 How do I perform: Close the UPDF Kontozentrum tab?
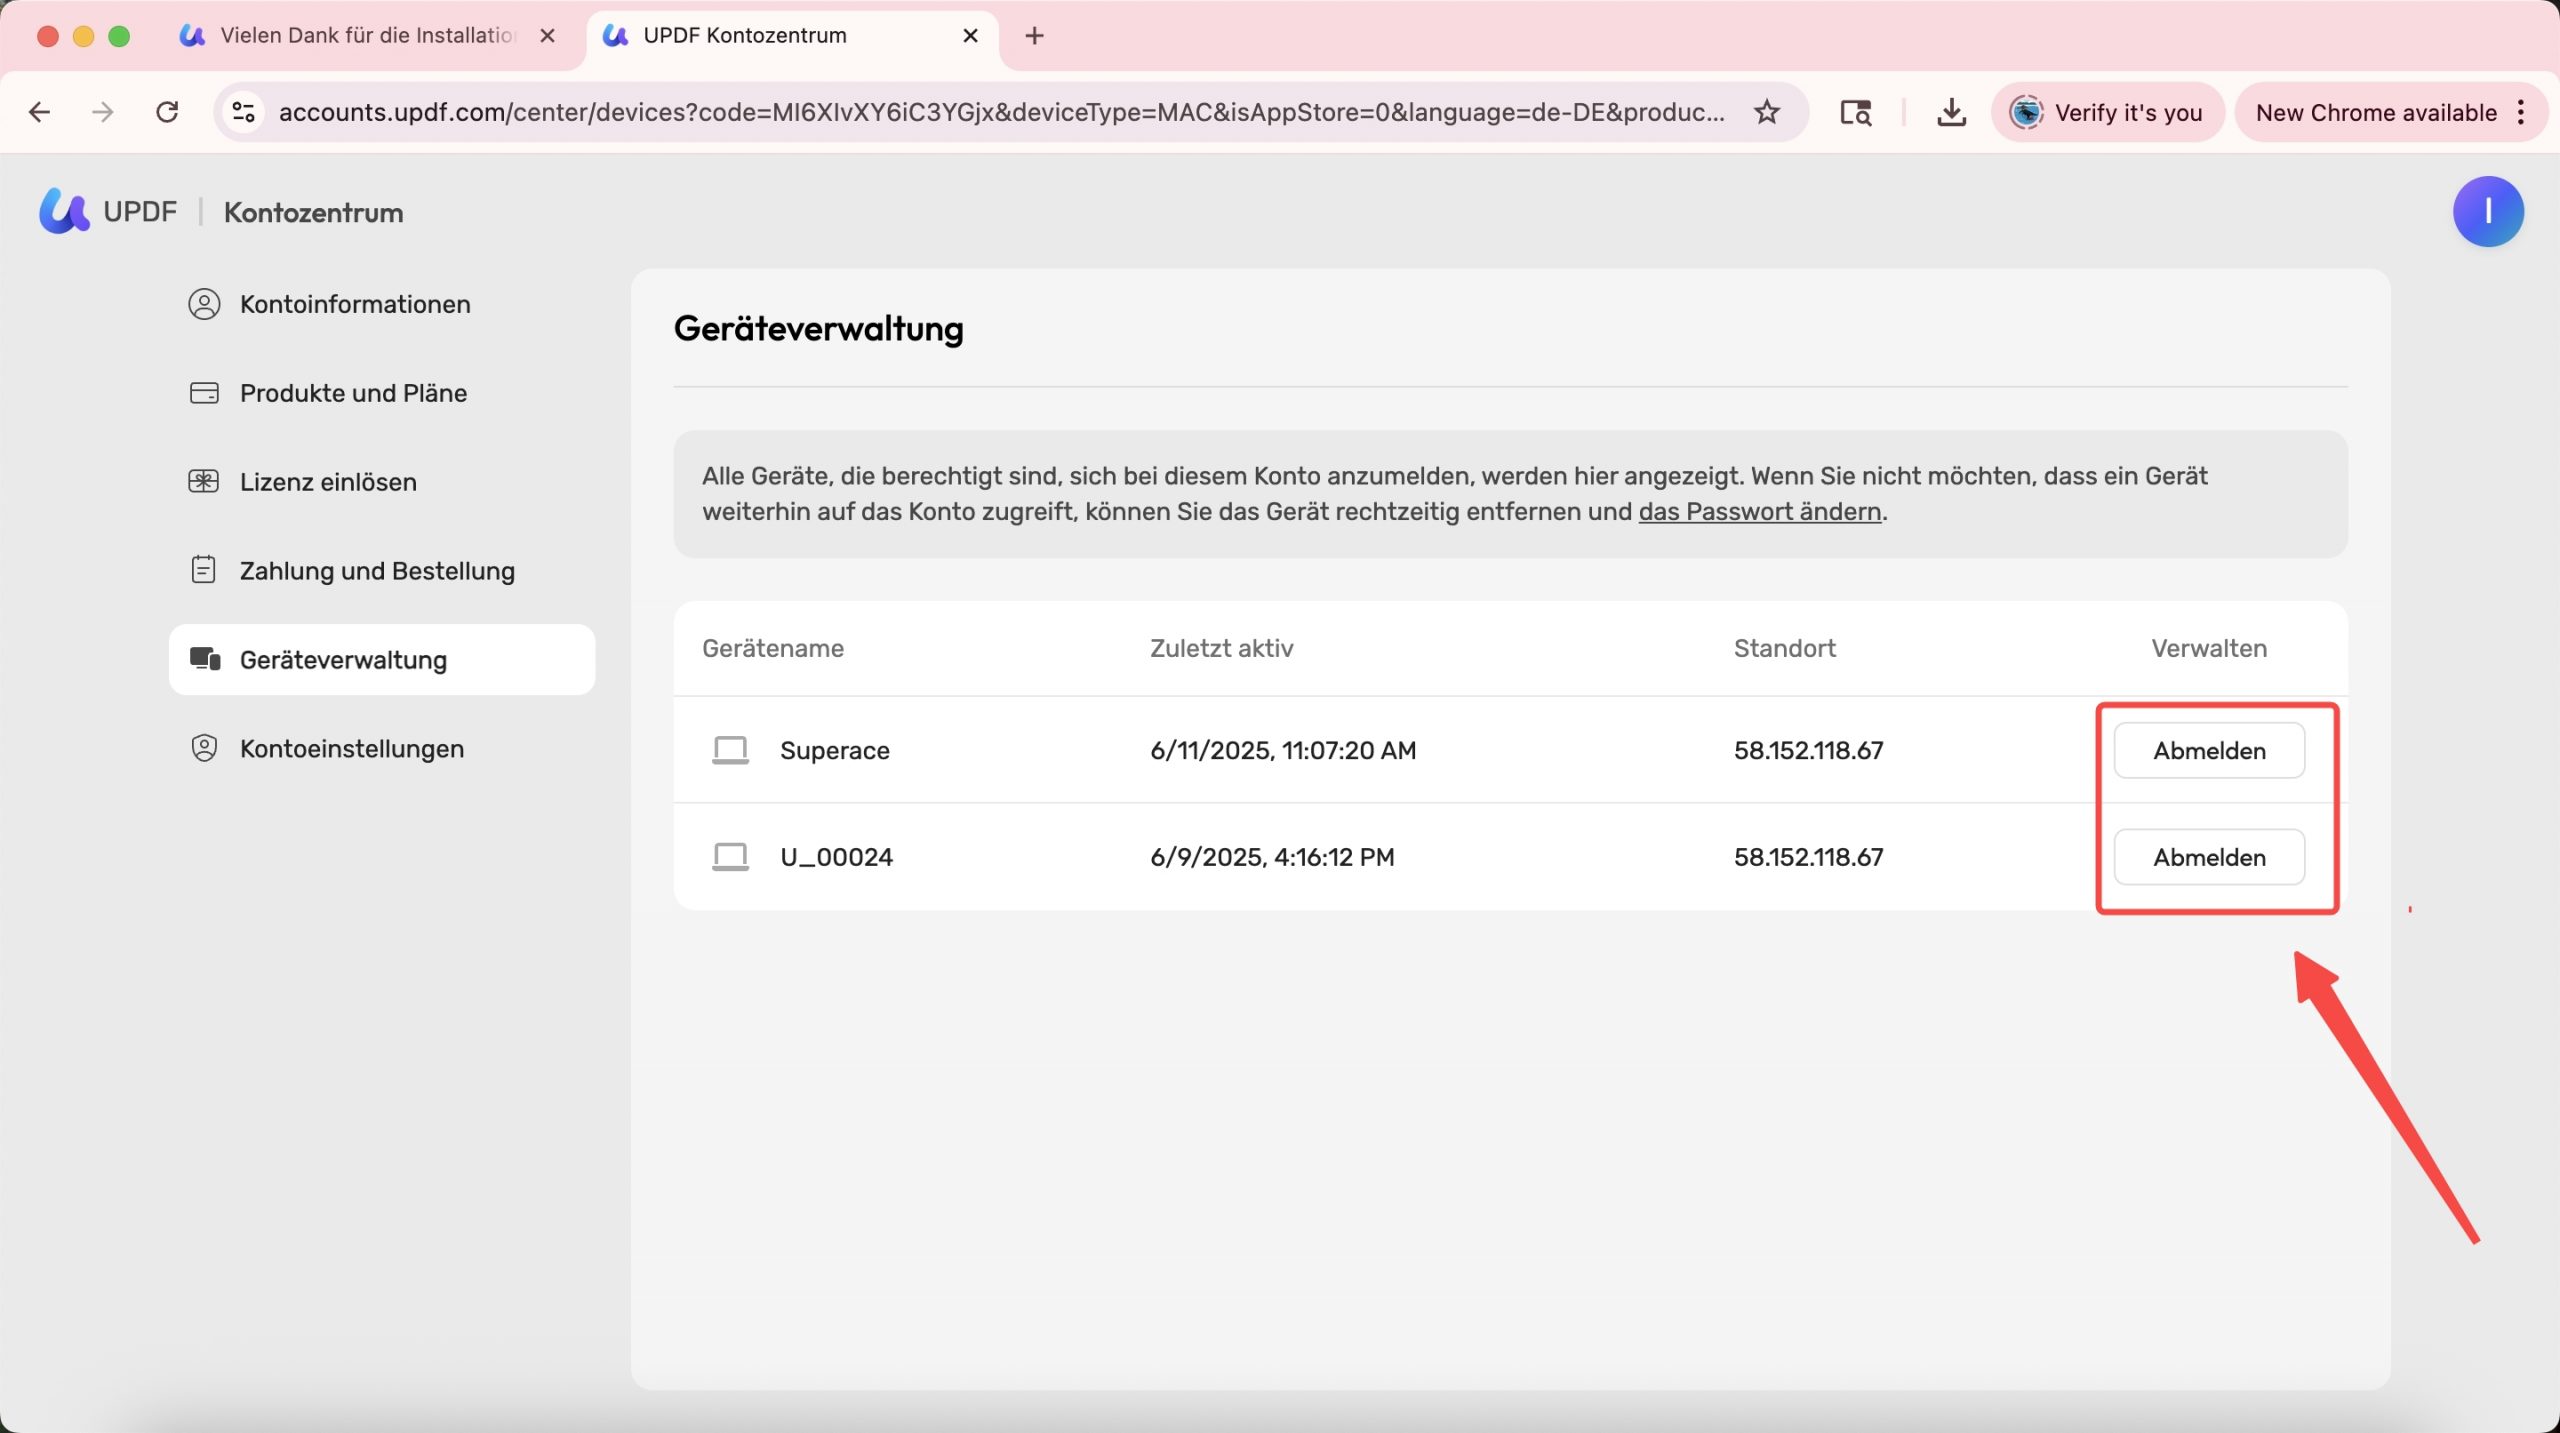[x=970, y=36]
